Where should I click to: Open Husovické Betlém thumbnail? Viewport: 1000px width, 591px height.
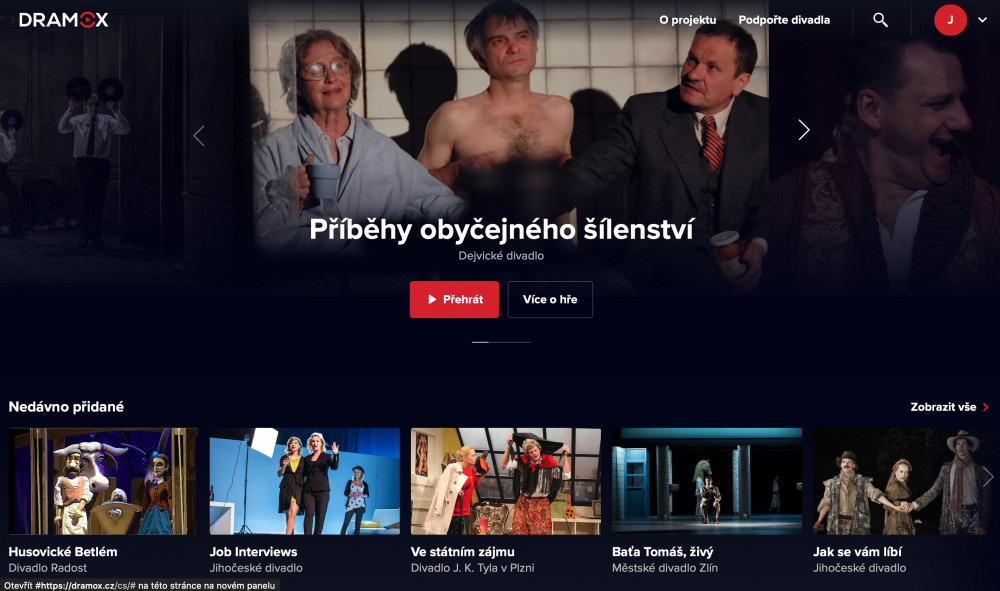point(103,481)
